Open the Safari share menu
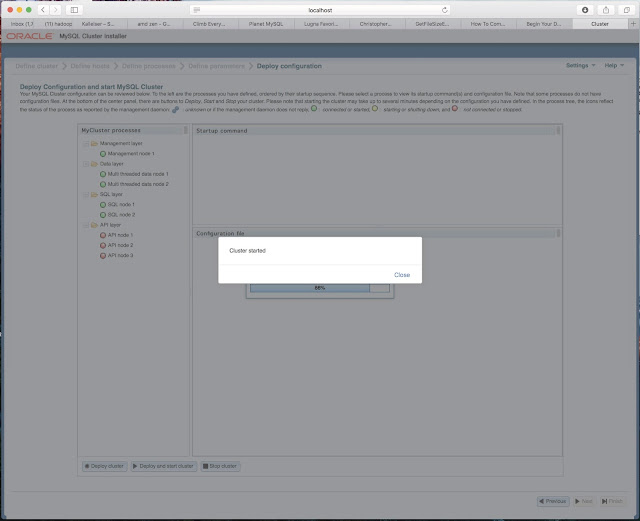Viewport: 640px width, 521px height. point(606,10)
